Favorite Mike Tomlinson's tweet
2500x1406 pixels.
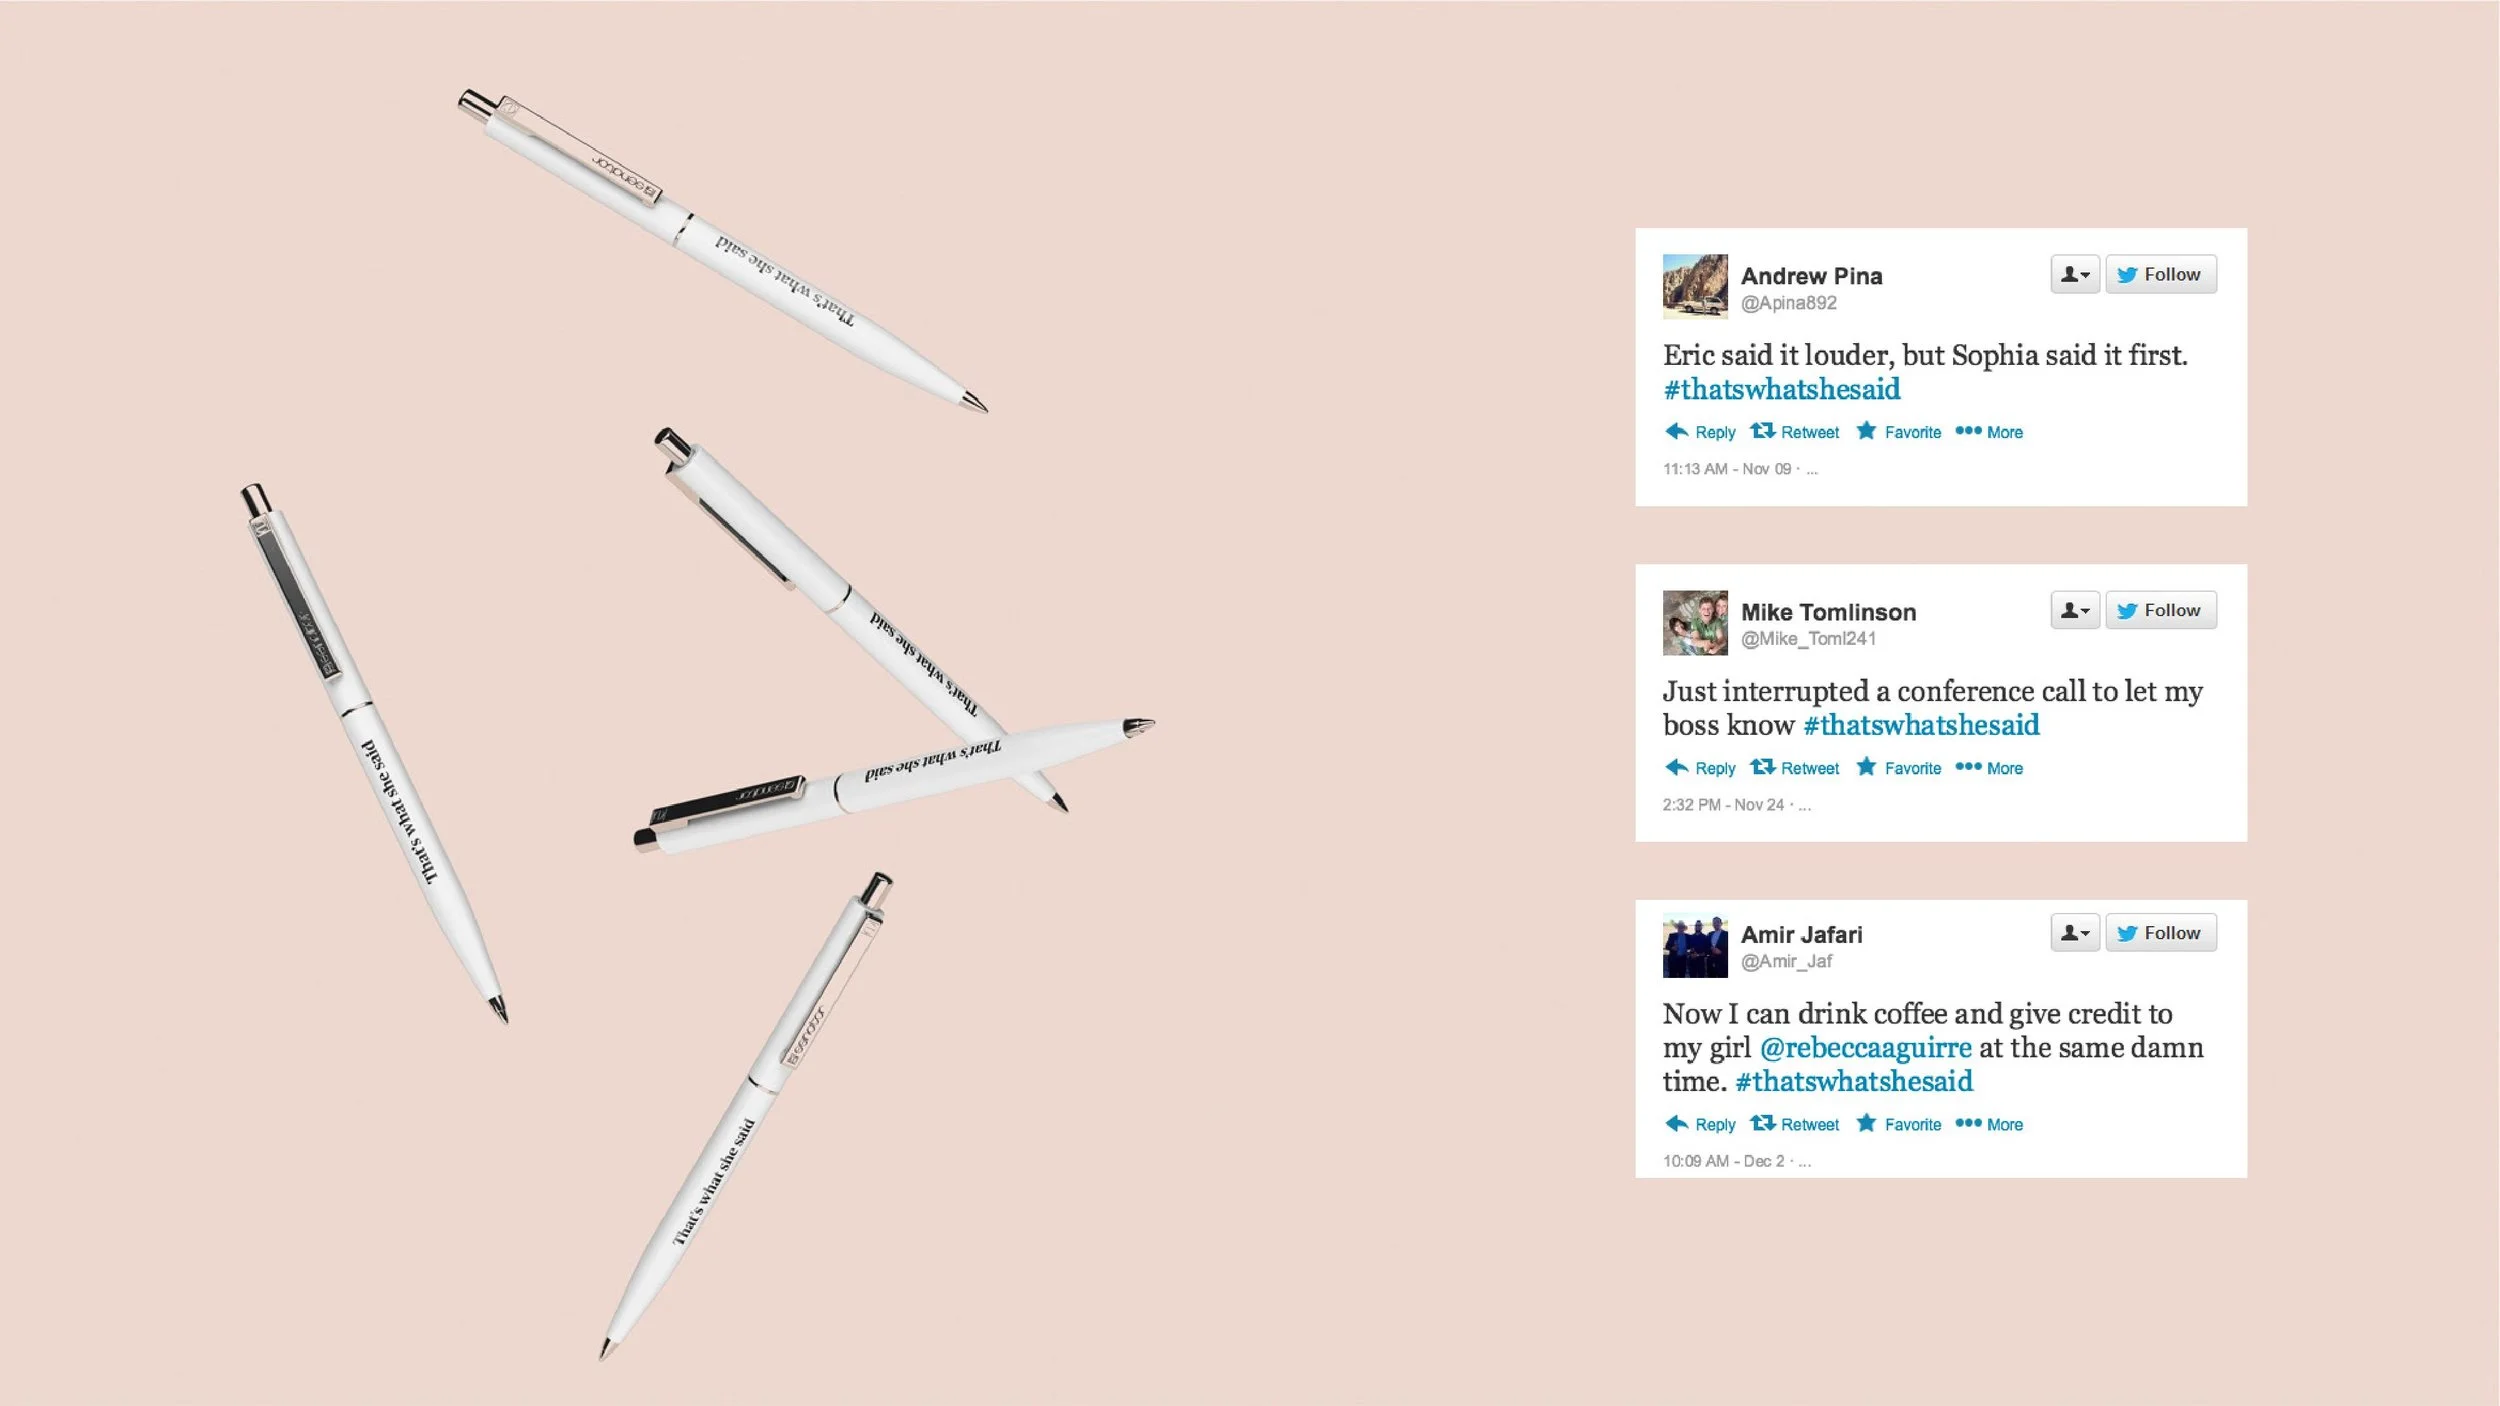pyautogui.click(x=1899, y=768)
